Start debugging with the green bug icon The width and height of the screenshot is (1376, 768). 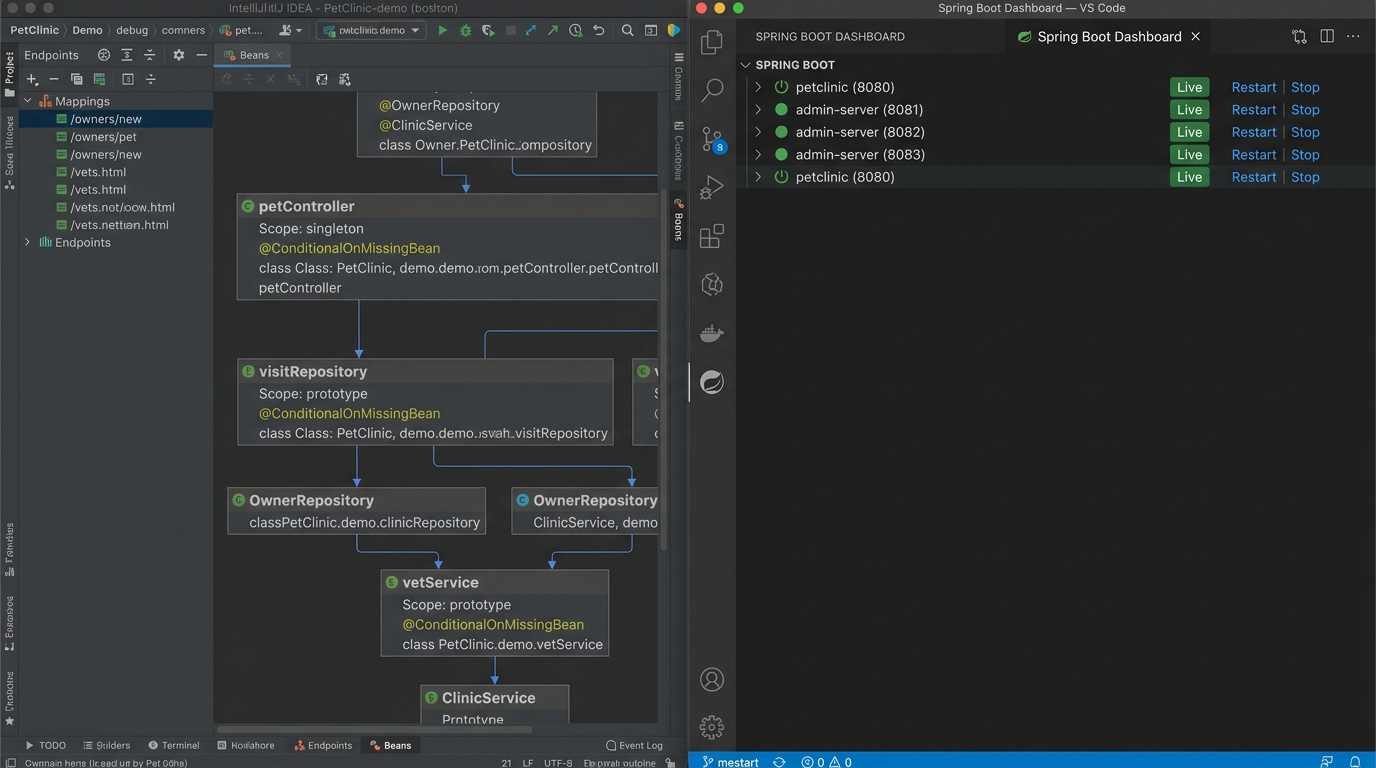pyautogui.click(x=466, y=31)
